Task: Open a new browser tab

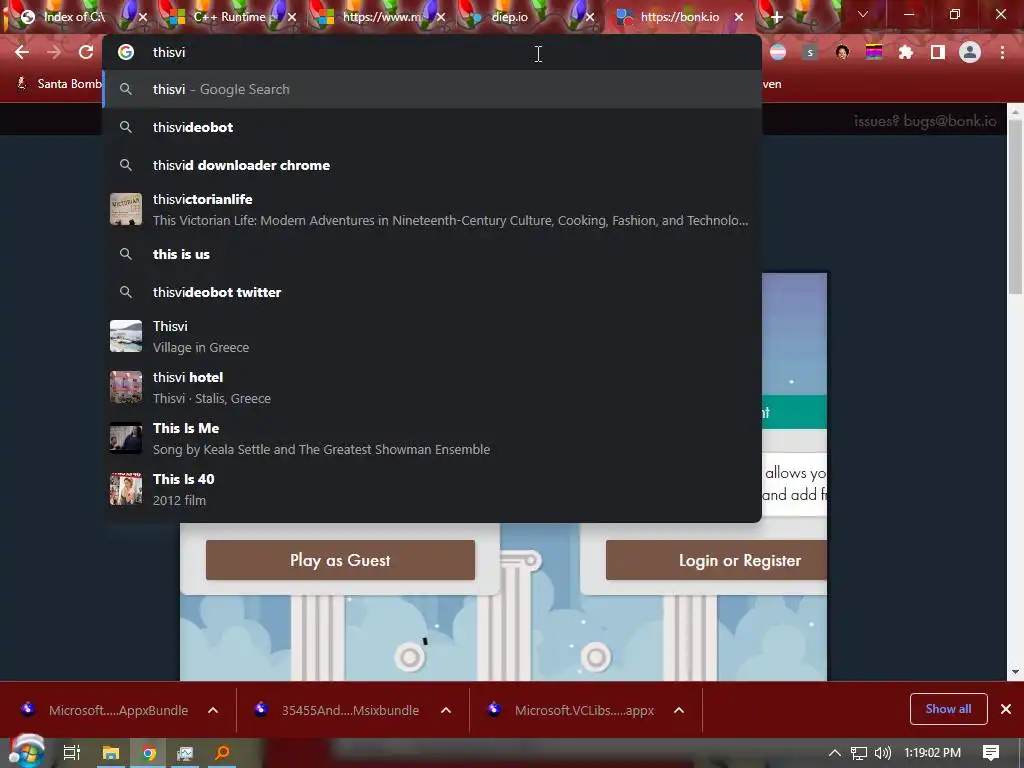Action: 776,17
